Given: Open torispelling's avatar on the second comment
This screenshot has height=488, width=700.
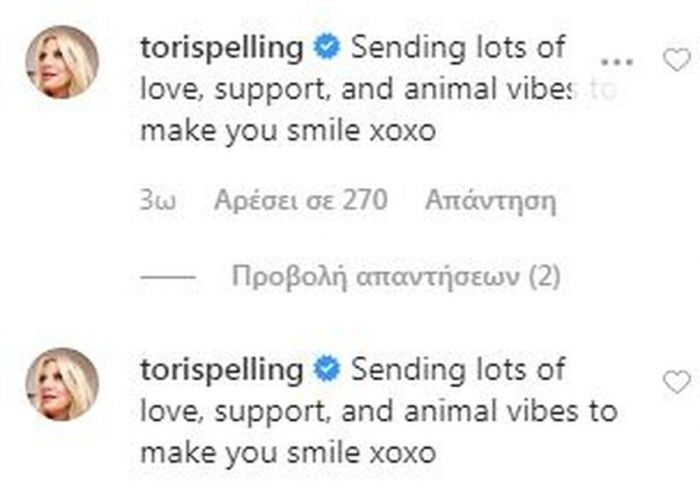Looking at the screenshot, I should (x=62, y=384).
